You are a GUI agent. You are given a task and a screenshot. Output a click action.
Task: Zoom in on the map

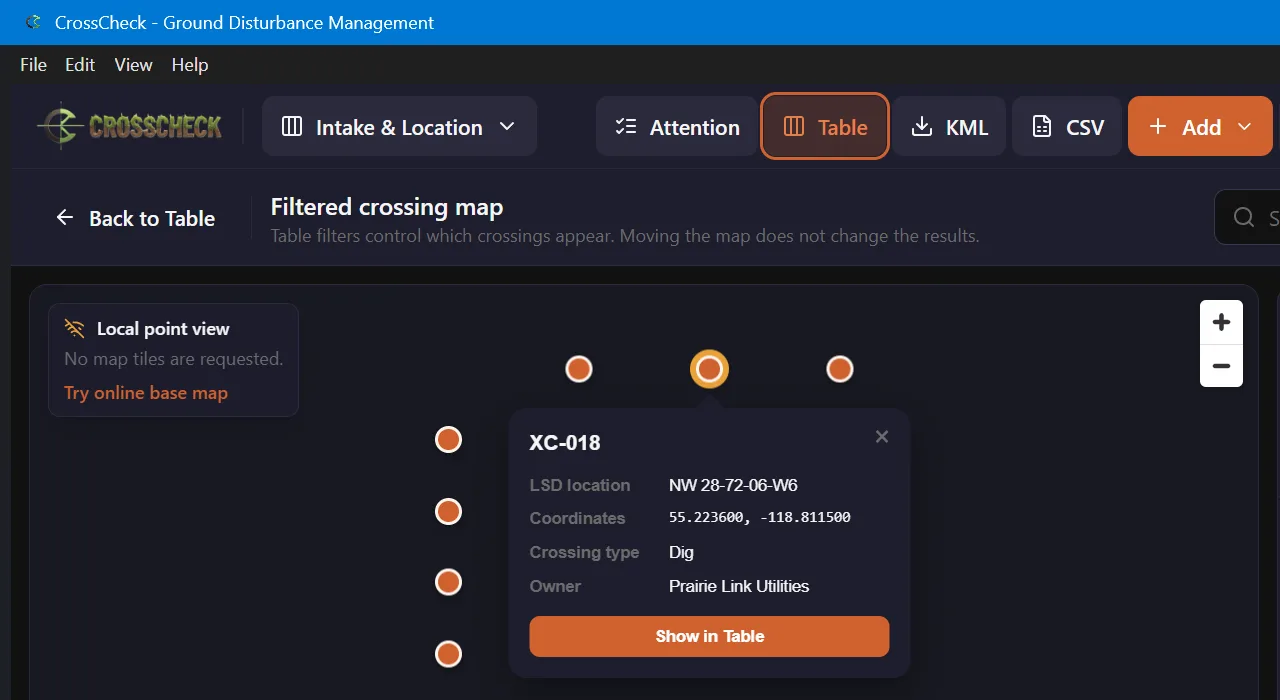tap(1221, 322)
